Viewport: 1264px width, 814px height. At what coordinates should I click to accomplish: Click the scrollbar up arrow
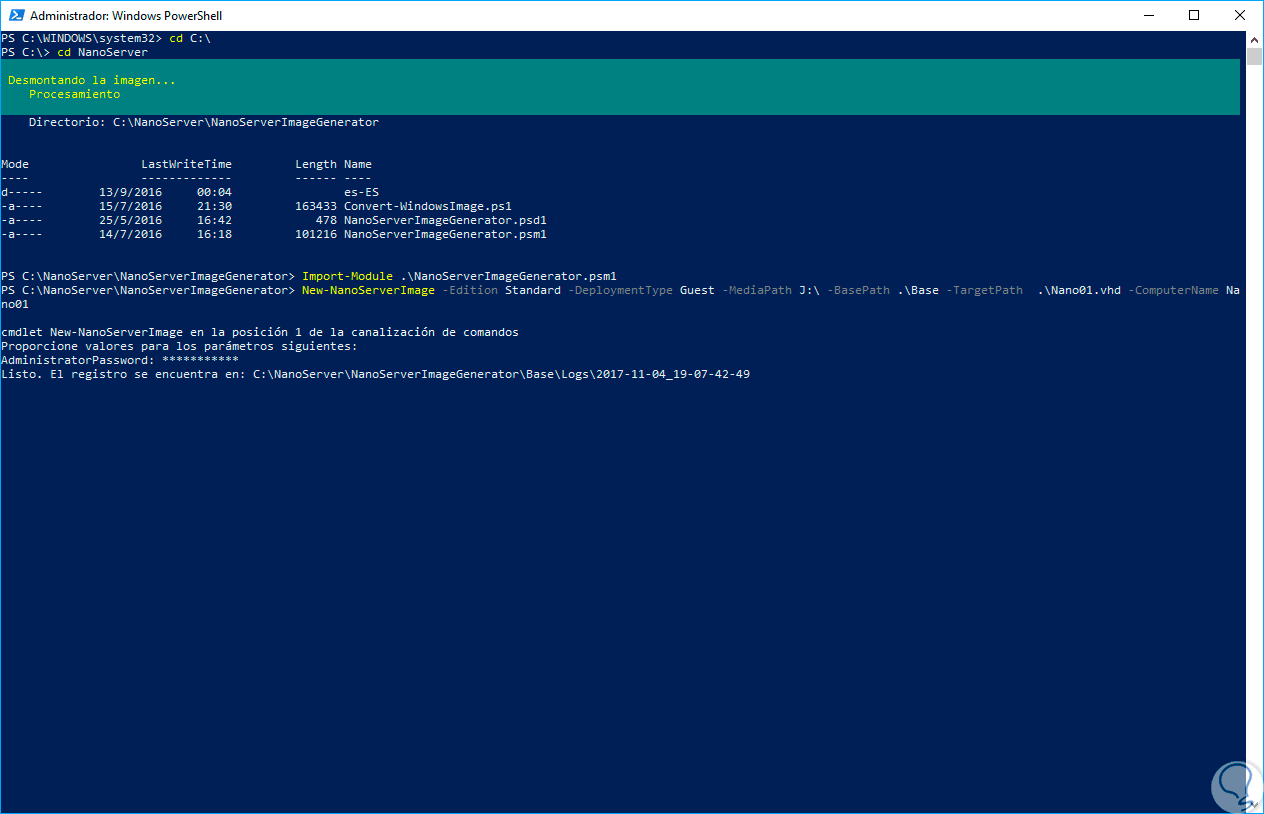[x=1254, y=38]
